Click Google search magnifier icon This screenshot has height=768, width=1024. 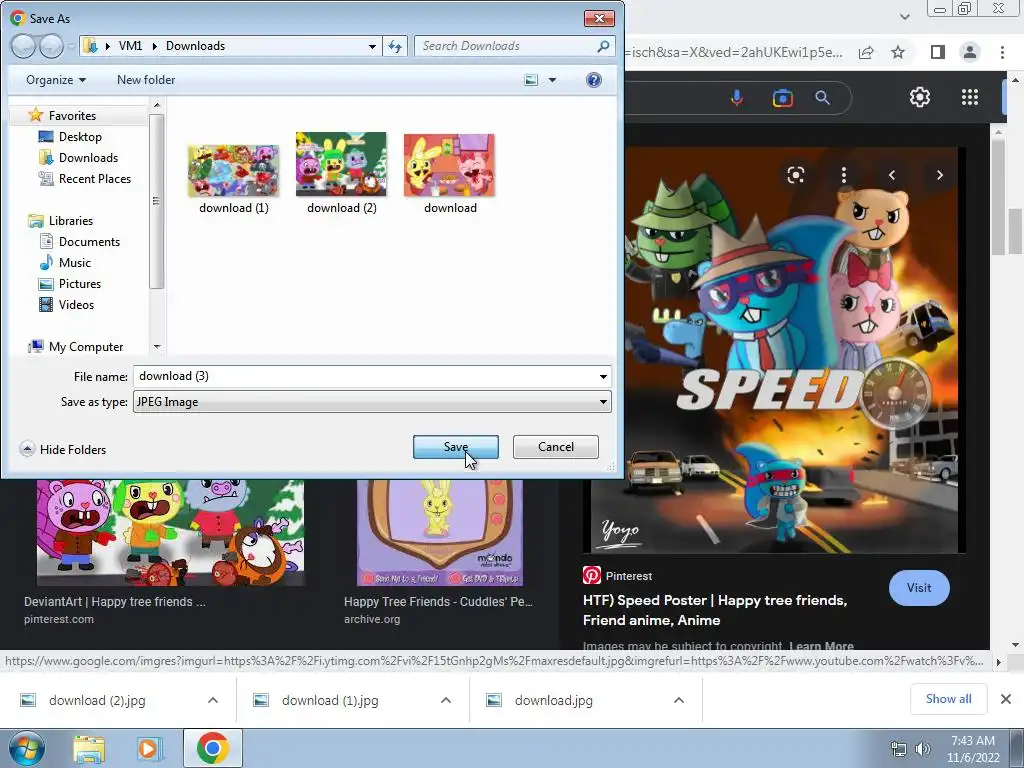click(822, 98)
